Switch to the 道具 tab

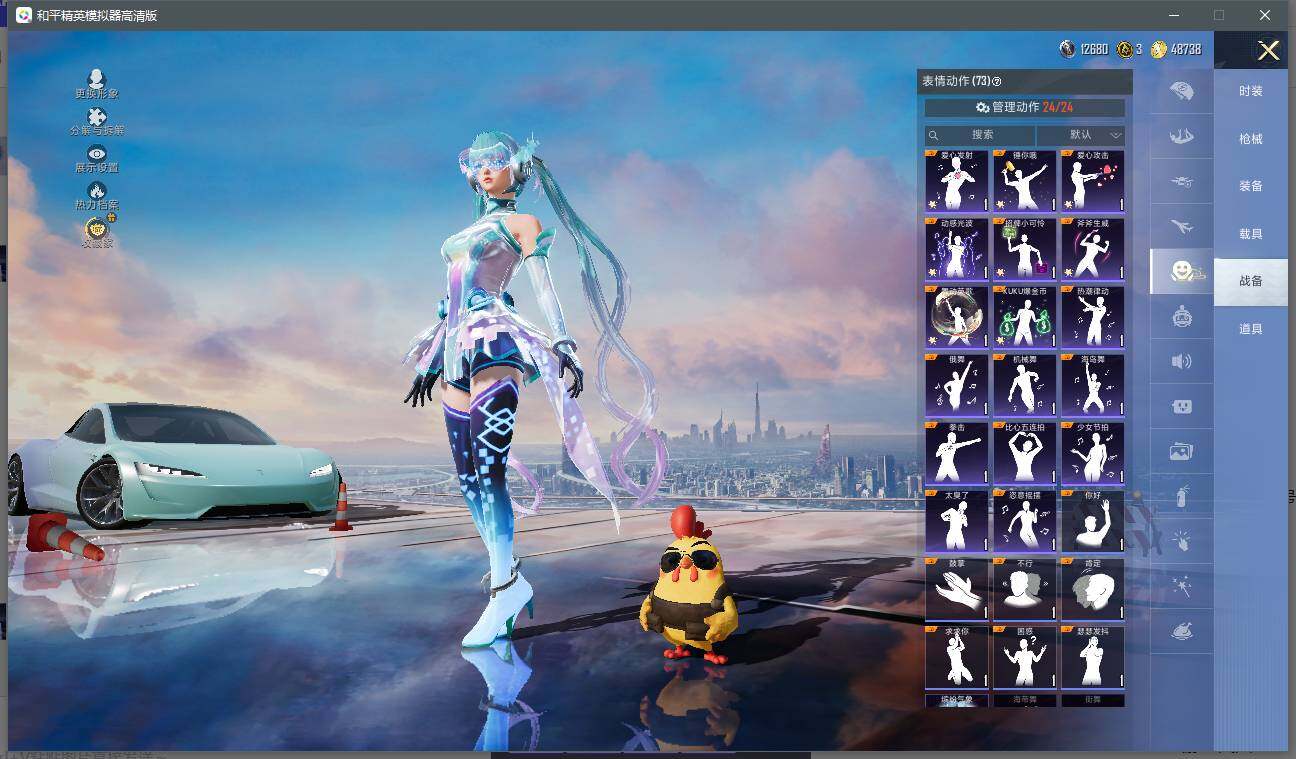[x=1251, y=329]
